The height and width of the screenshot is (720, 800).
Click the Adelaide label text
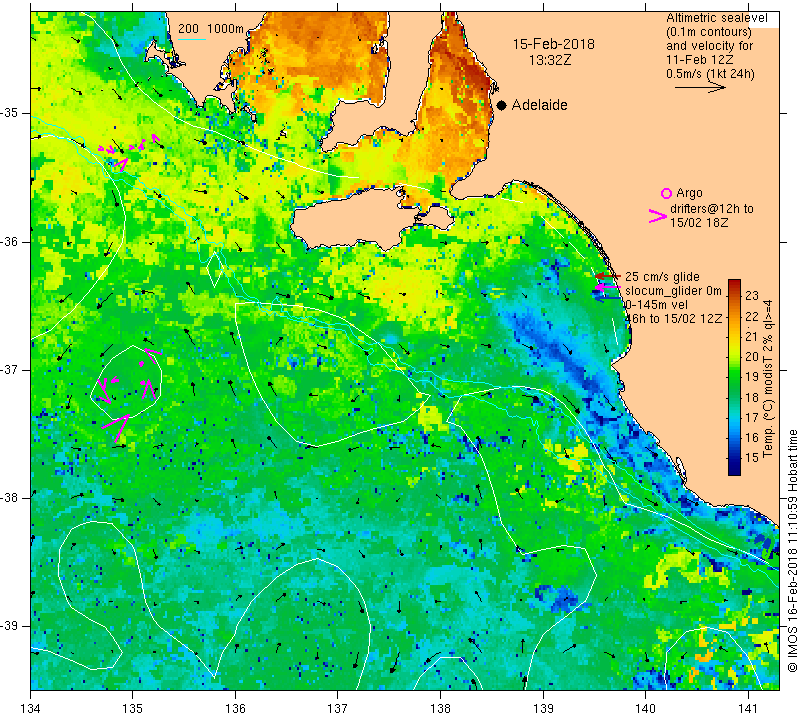(539, 105)
